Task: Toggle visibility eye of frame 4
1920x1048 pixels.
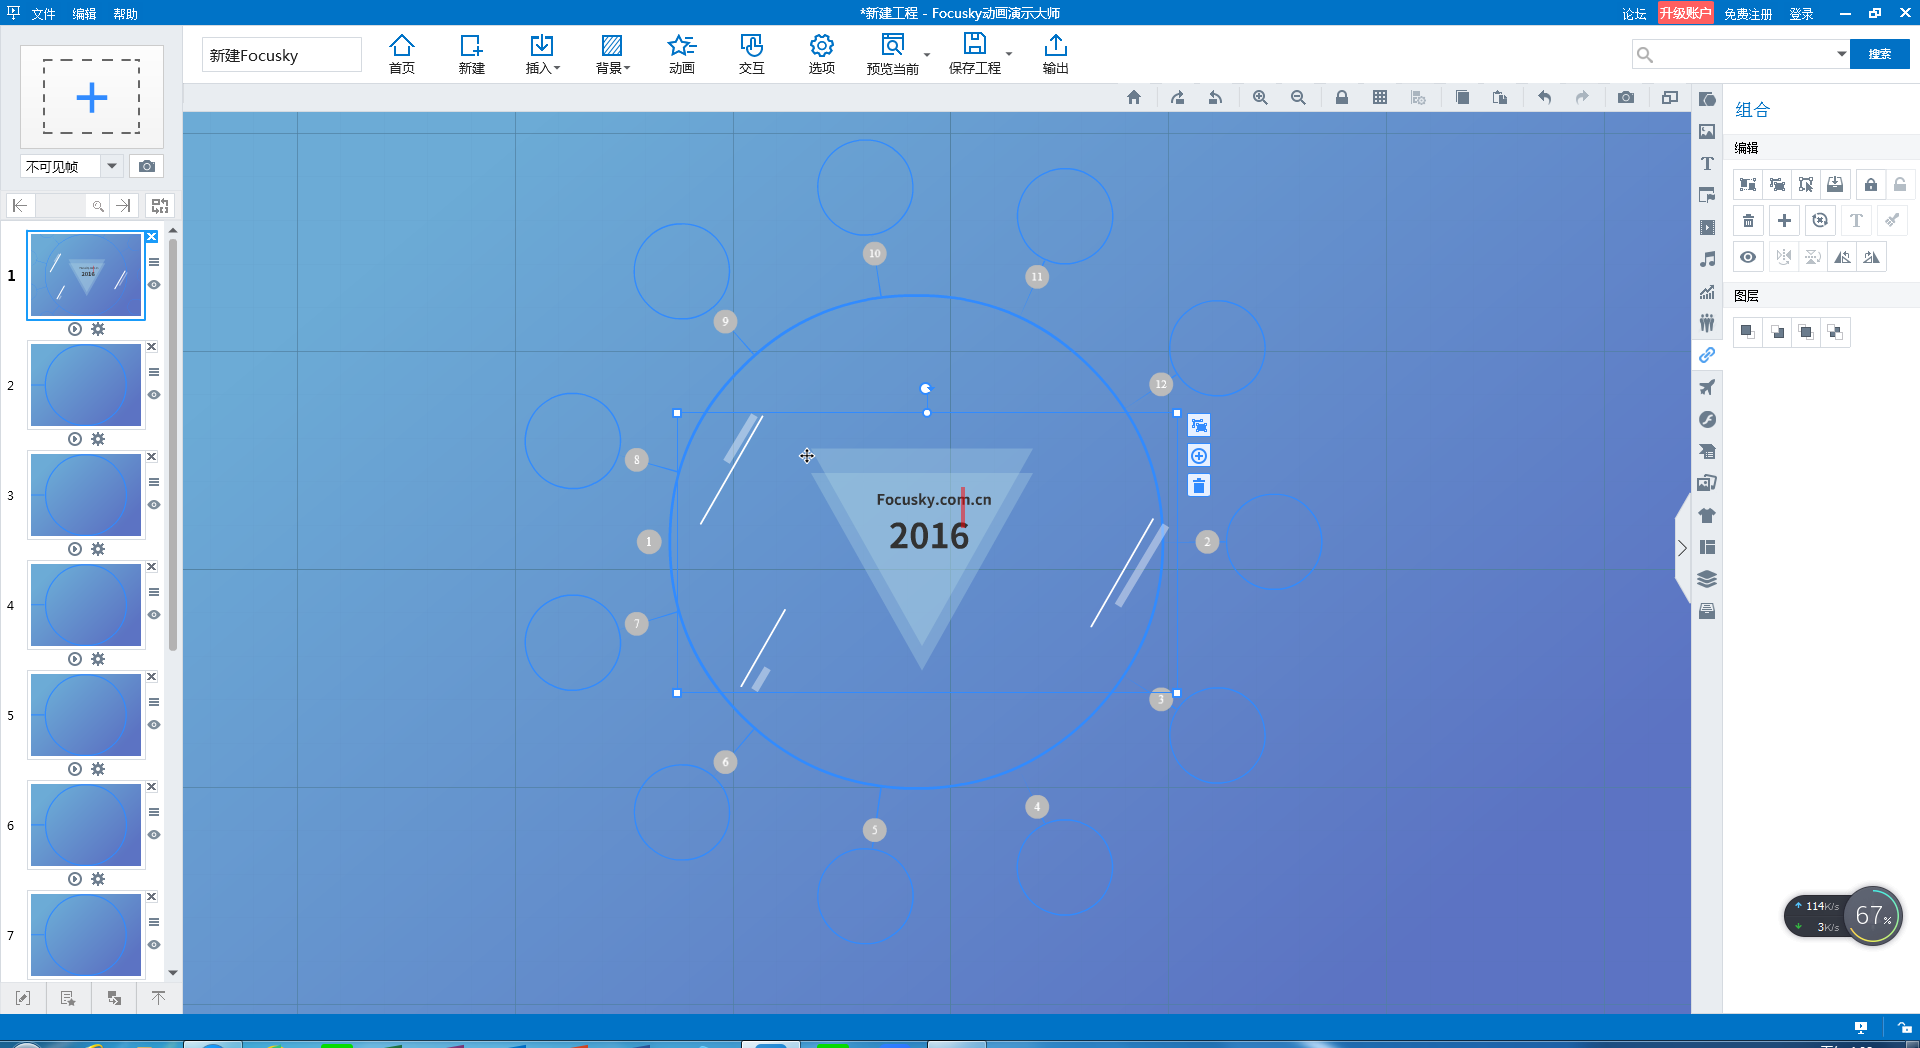Action: (154, 615)
